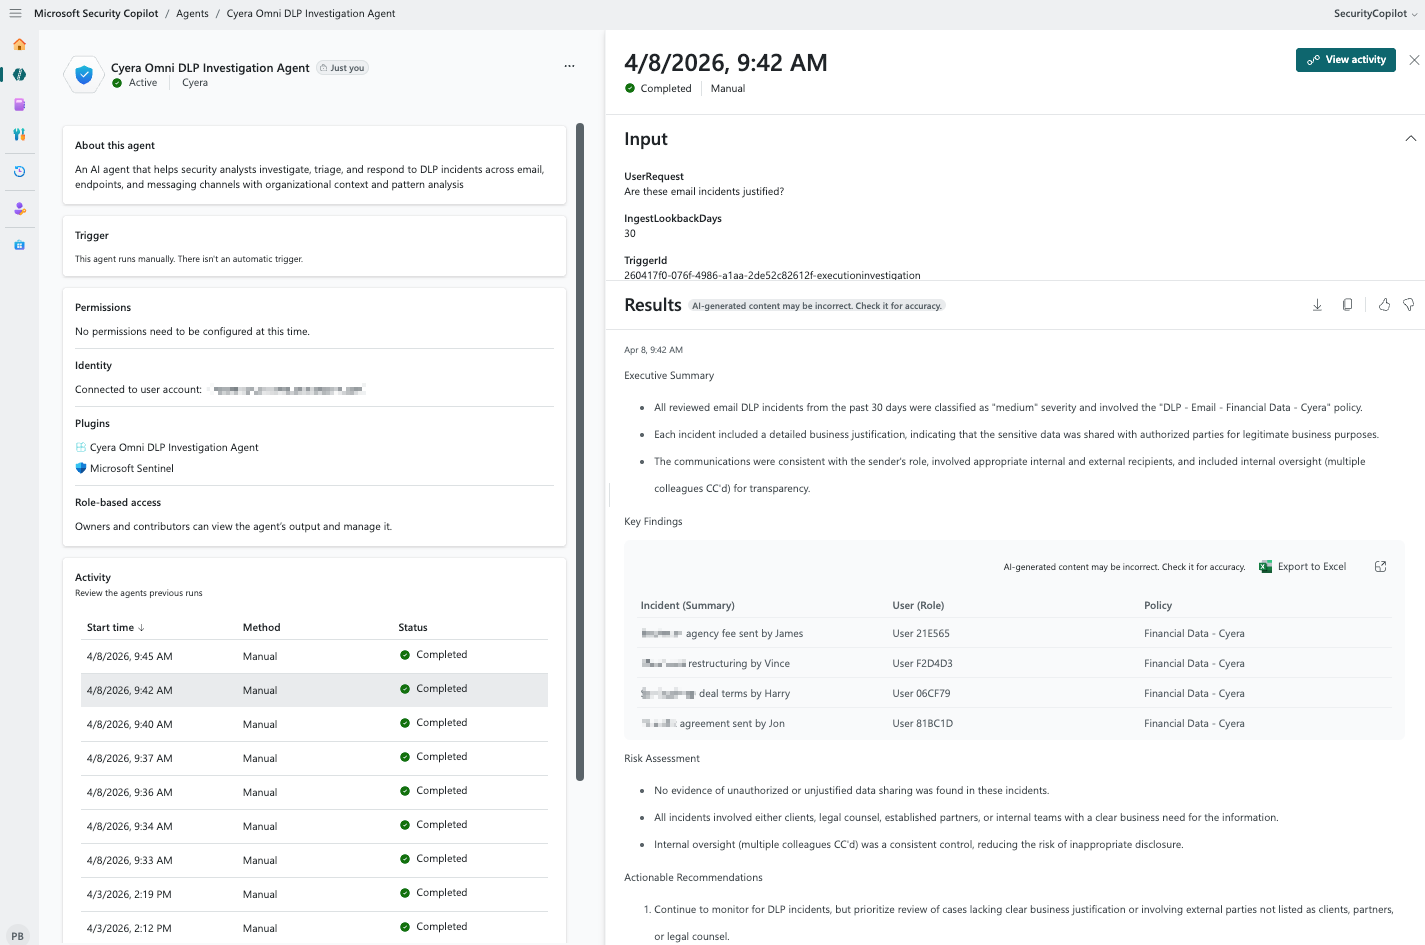Screen dimensions: 1425x945
Task: Close the run details panel
Action: [x=1414, y=60]
